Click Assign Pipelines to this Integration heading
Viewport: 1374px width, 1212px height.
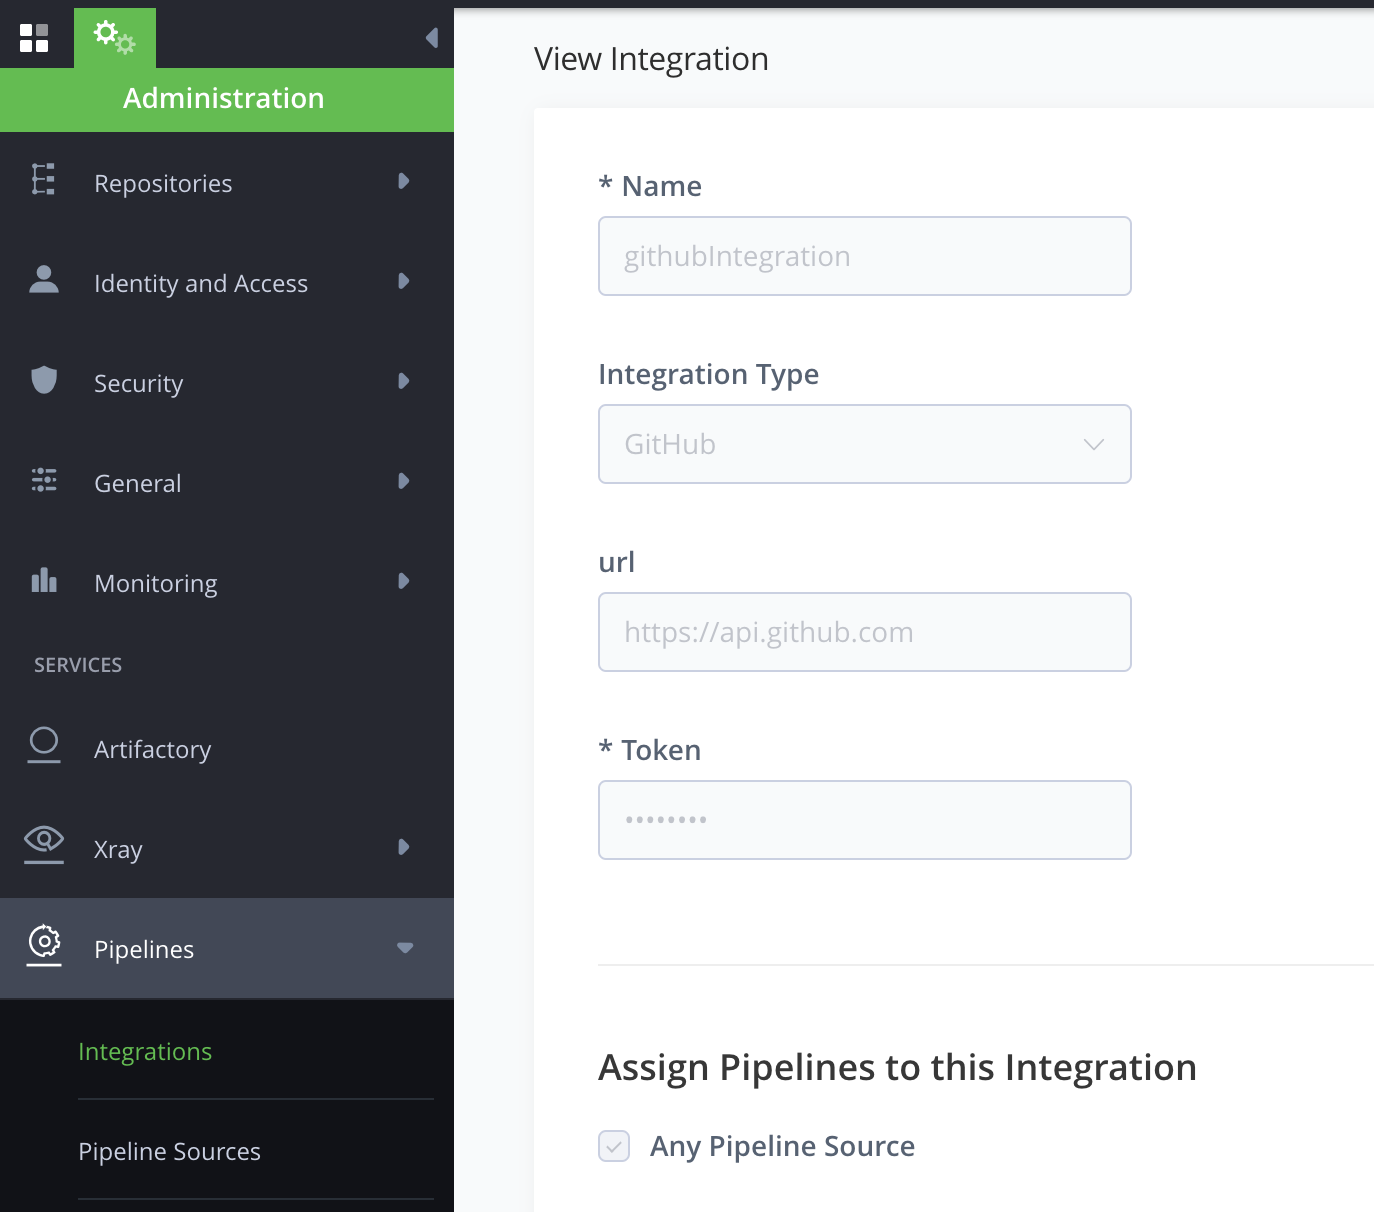click(897, 1067)
